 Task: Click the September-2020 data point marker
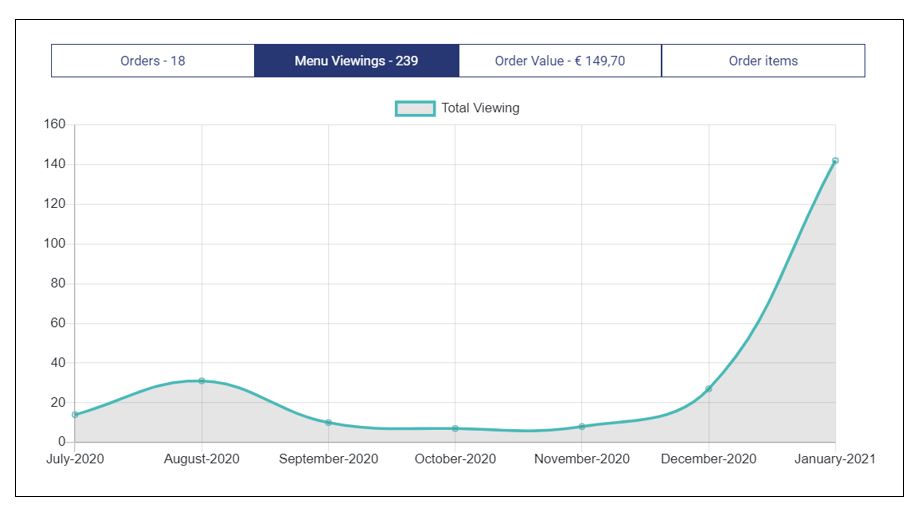tap(328, 422)
